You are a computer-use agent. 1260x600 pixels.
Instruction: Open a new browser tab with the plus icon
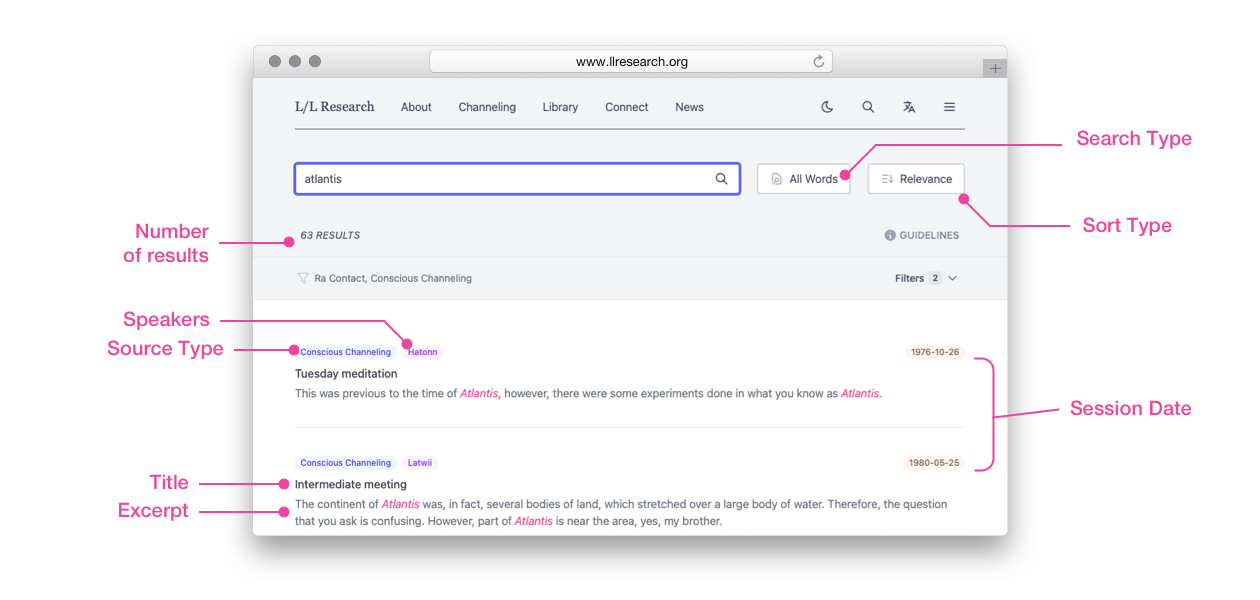coord(995,68)
